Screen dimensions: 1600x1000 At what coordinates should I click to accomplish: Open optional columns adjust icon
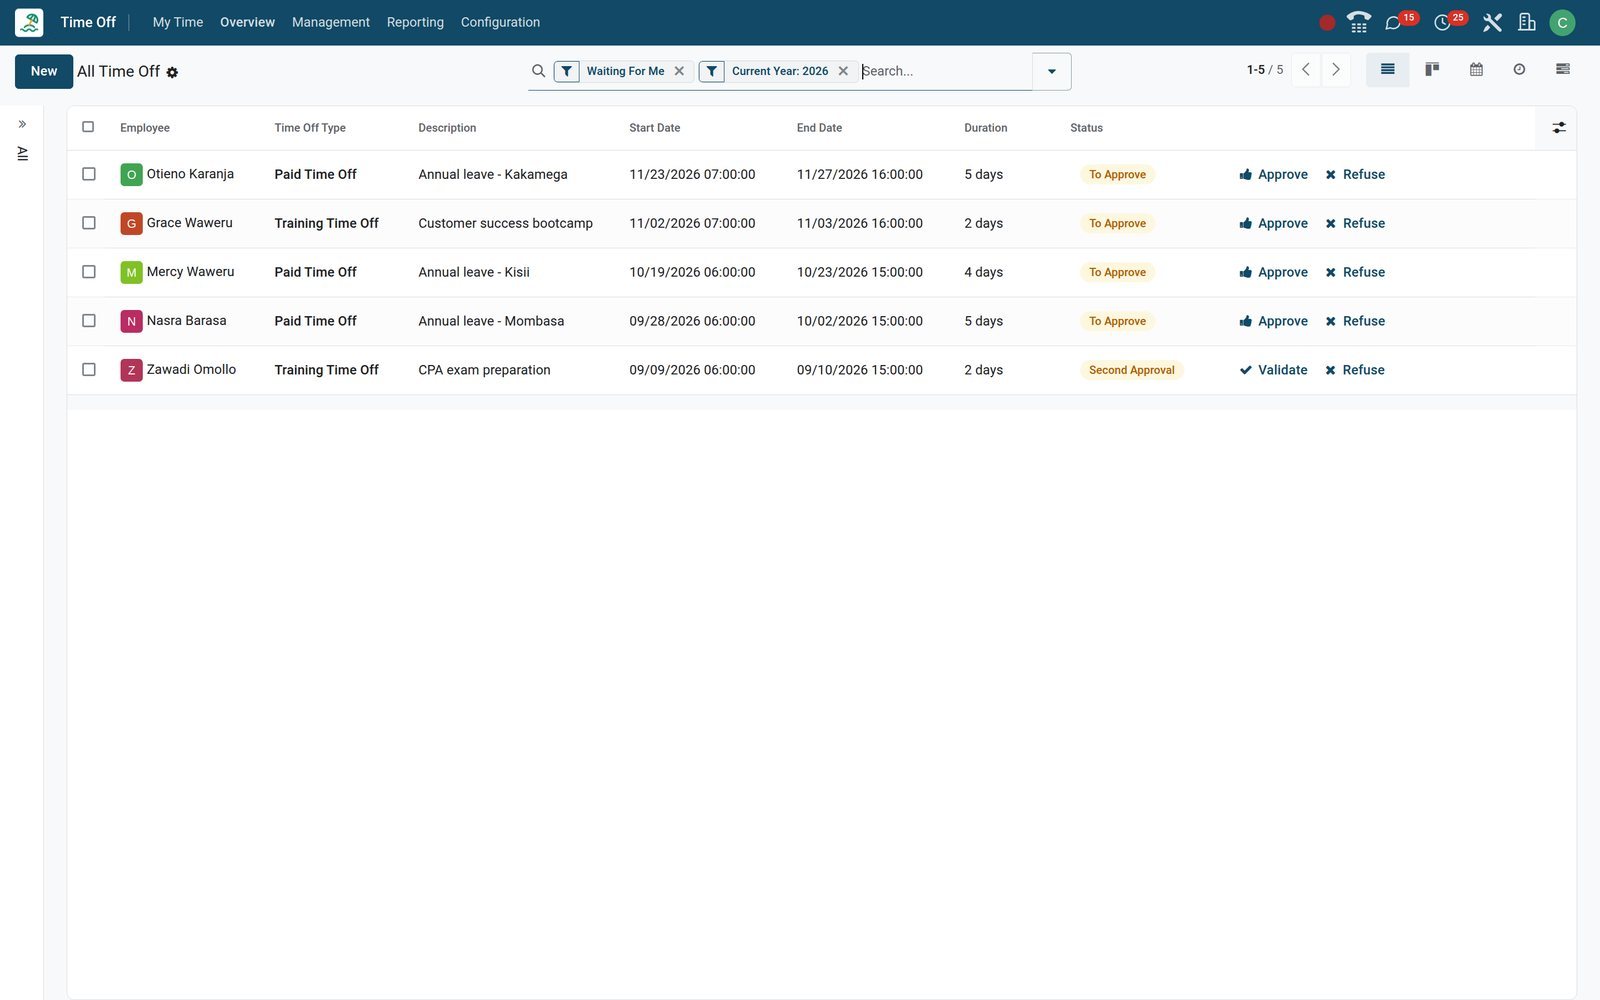[1559, 128]
